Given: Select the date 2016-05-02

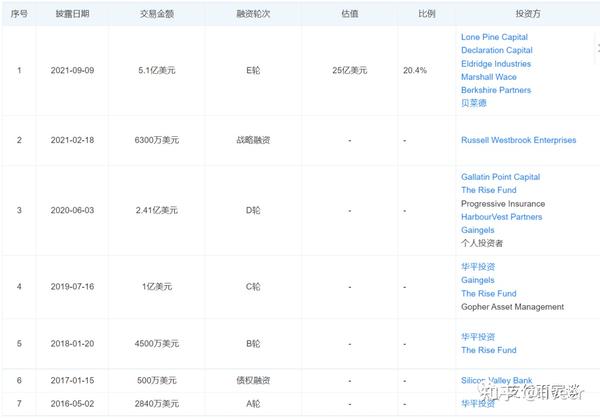Looking at the screenshot, I should coord(72,403).
